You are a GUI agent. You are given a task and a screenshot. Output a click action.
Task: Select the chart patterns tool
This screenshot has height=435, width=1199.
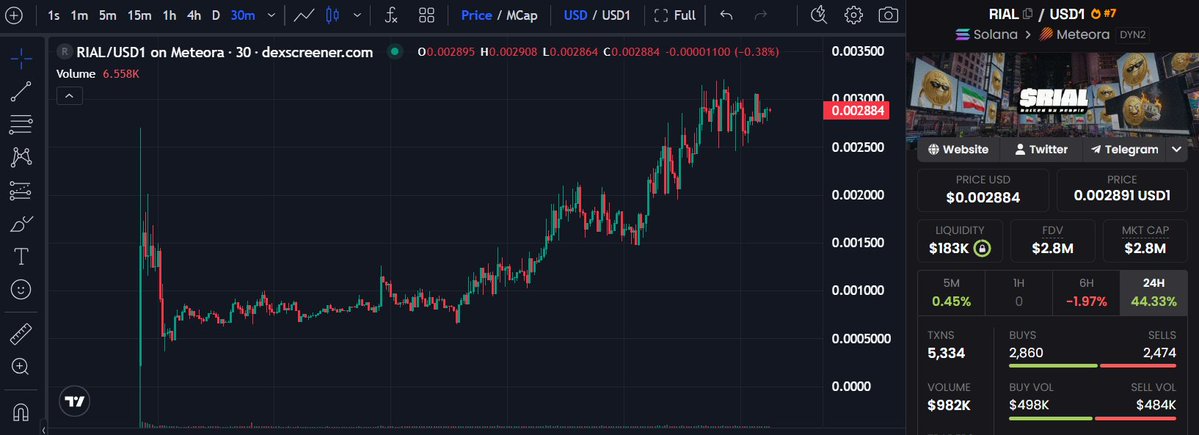click(21, 157)
